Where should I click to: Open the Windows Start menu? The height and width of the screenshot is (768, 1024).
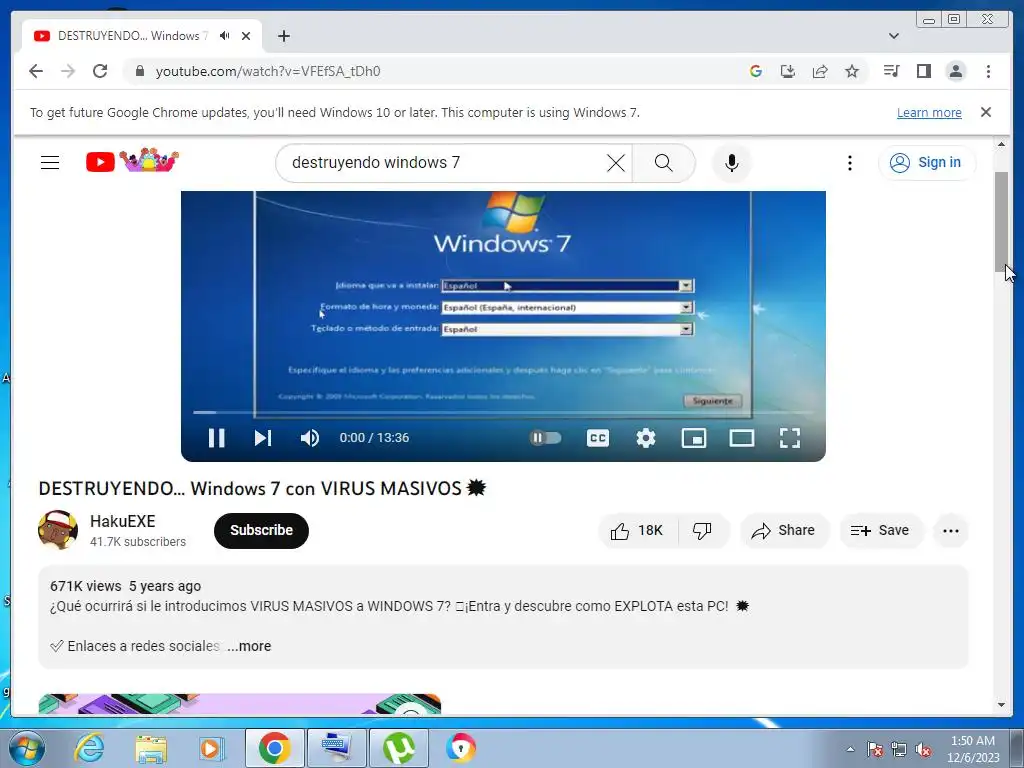point(25,748)
